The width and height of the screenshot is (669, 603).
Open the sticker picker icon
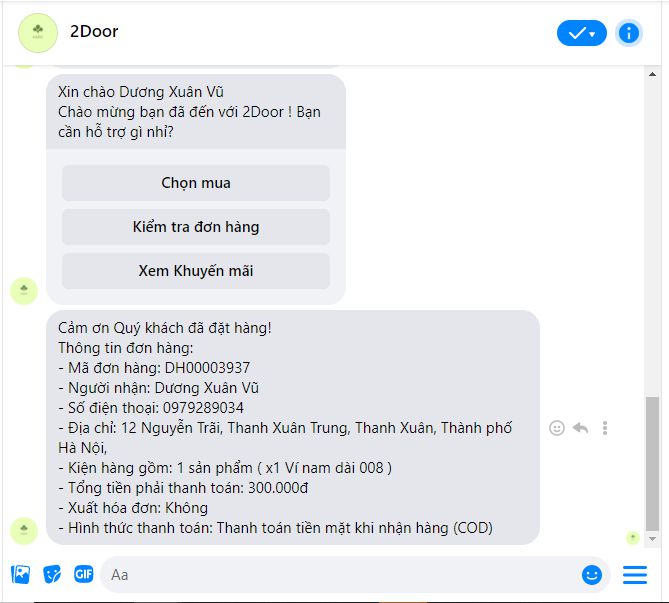click(52, 574)
